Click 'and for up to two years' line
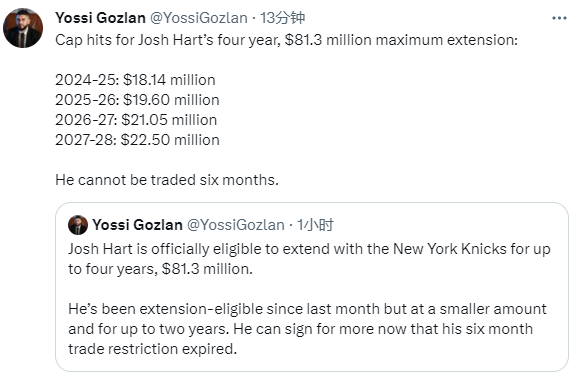 click(x=300, y=329)
